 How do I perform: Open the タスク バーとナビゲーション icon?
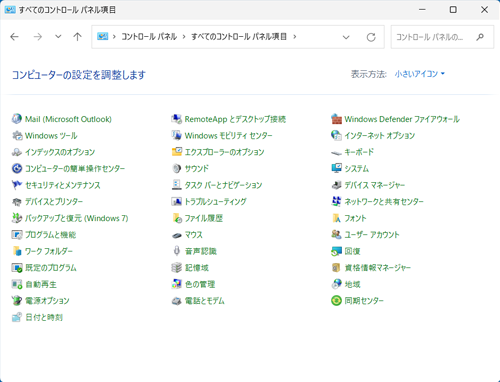coord(176,185)
